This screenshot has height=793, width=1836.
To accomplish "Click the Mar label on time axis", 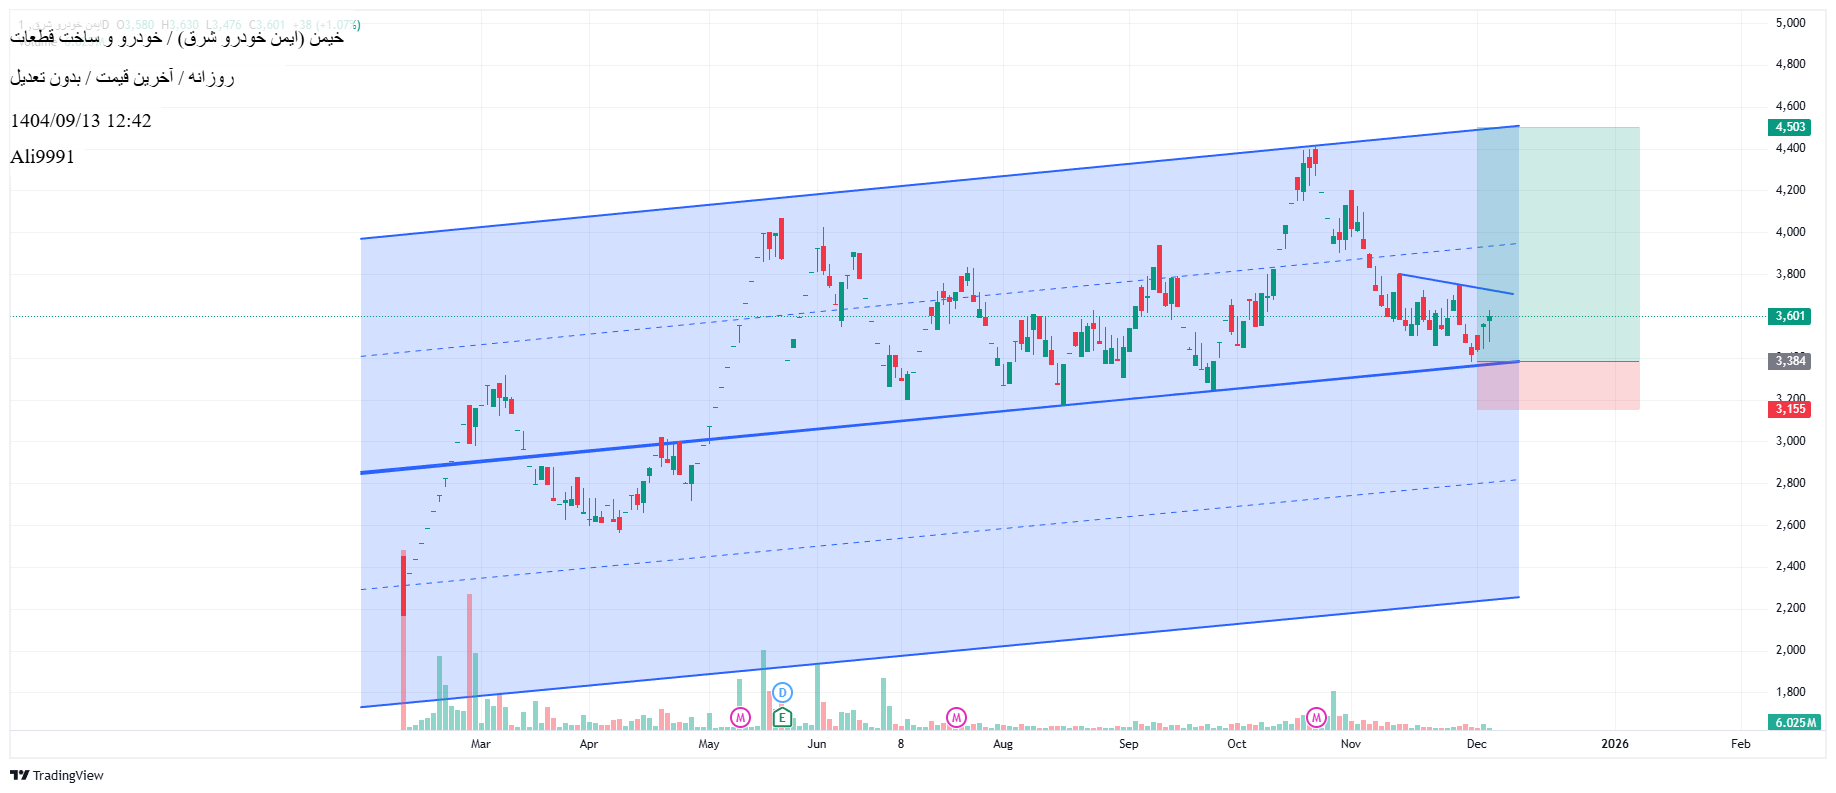I will 480,744.
